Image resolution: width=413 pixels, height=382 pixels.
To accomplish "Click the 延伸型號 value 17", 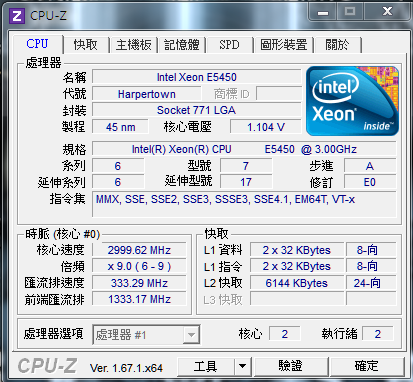I will coord(246,182).
